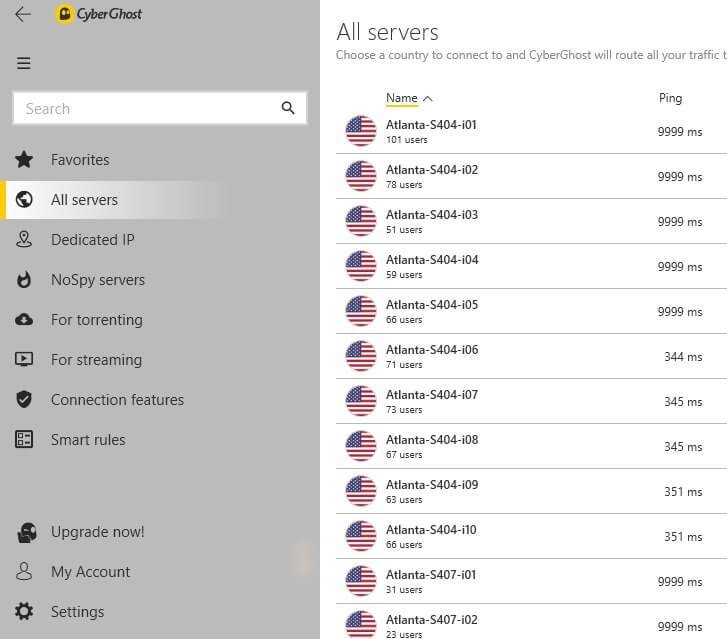The height and width of the screenshot is (639, 727).
Task: Click the My Account person icon
Action: click(24, 571)
